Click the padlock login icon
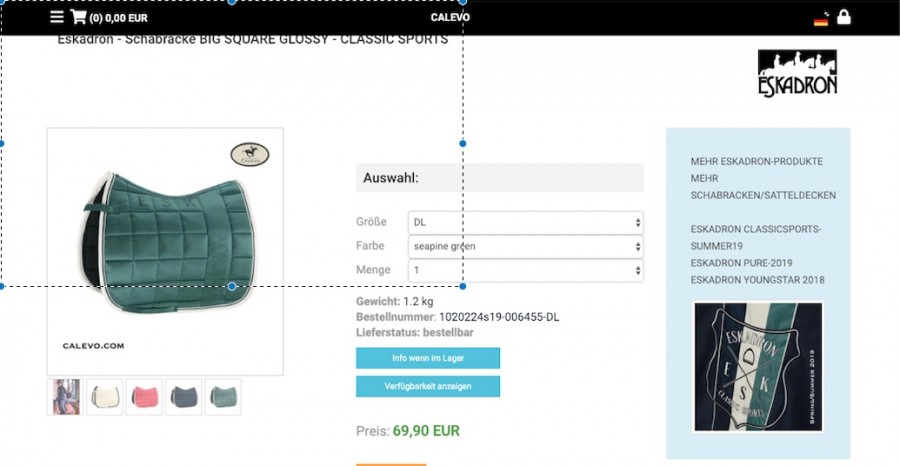900x466 pixels. coord(844,17)
